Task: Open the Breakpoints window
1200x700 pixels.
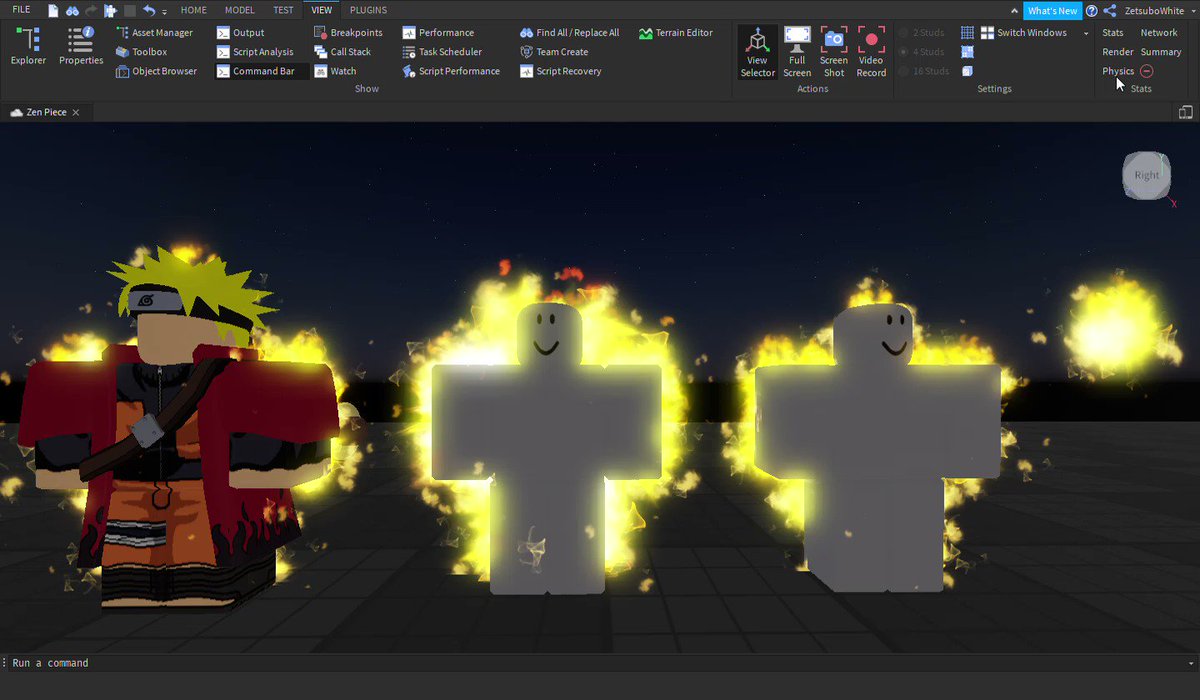Action: click(x=348, y=33)
